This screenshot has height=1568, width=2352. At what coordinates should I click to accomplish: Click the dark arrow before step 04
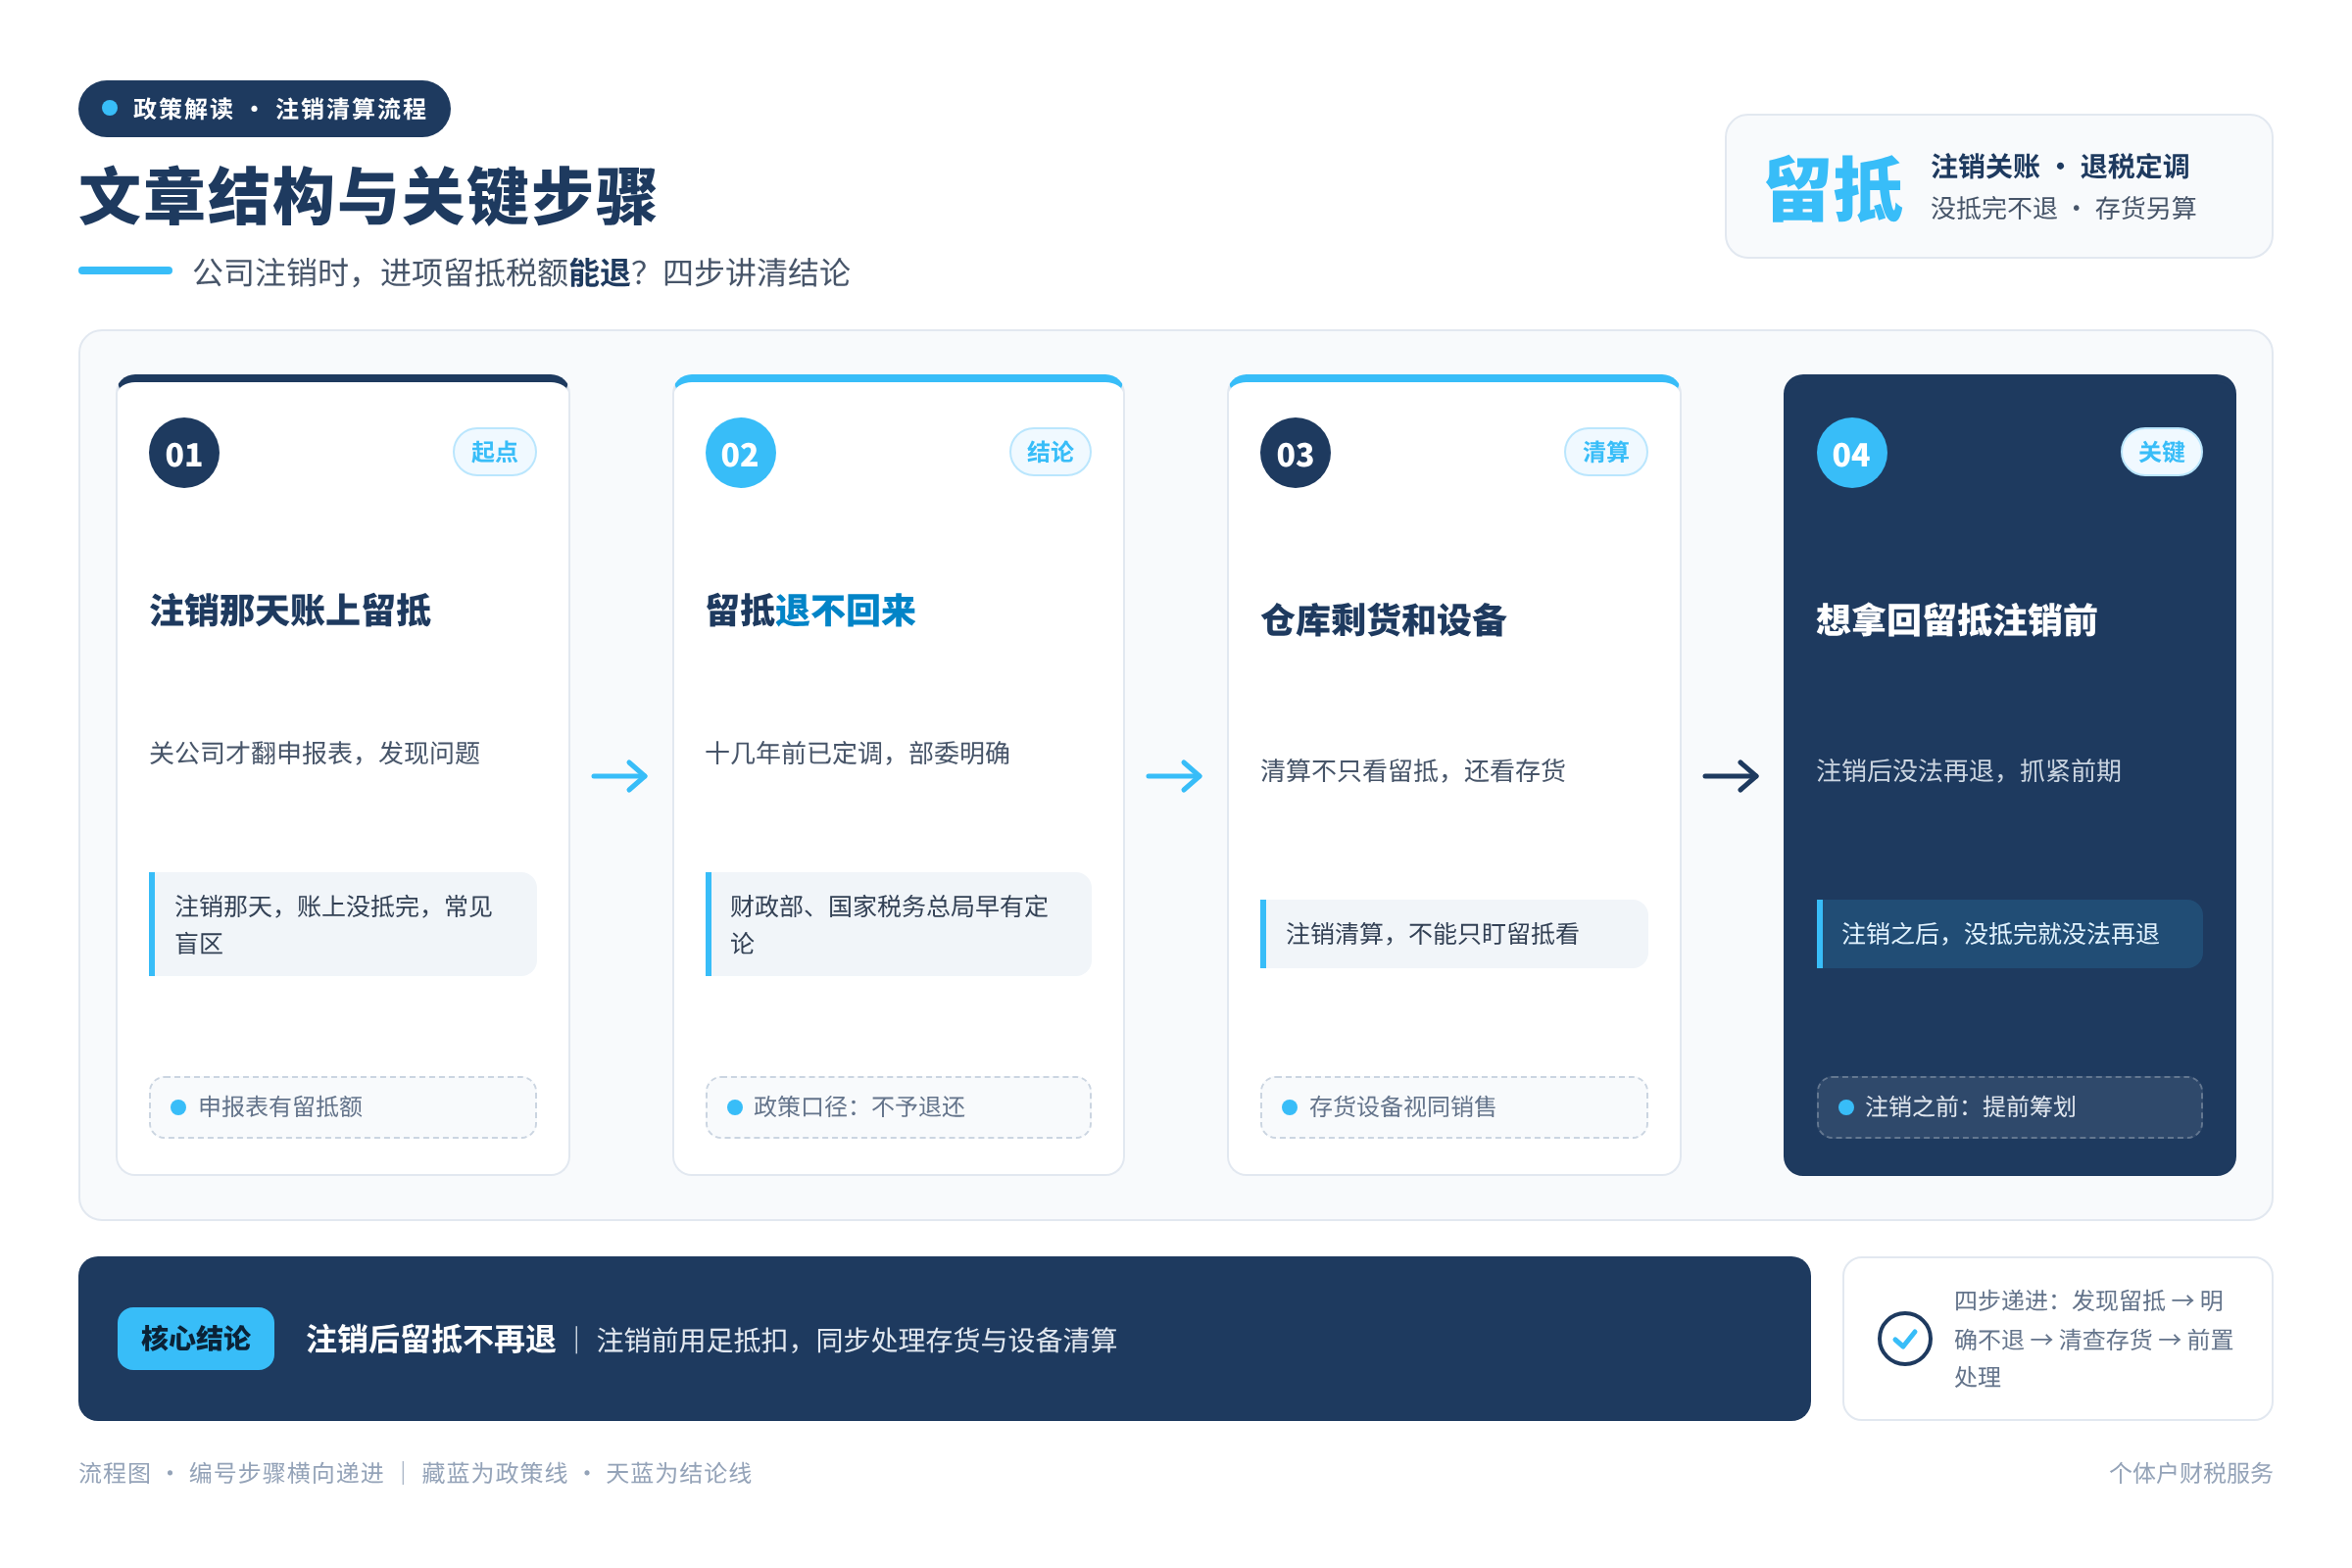click(1731, 776)
